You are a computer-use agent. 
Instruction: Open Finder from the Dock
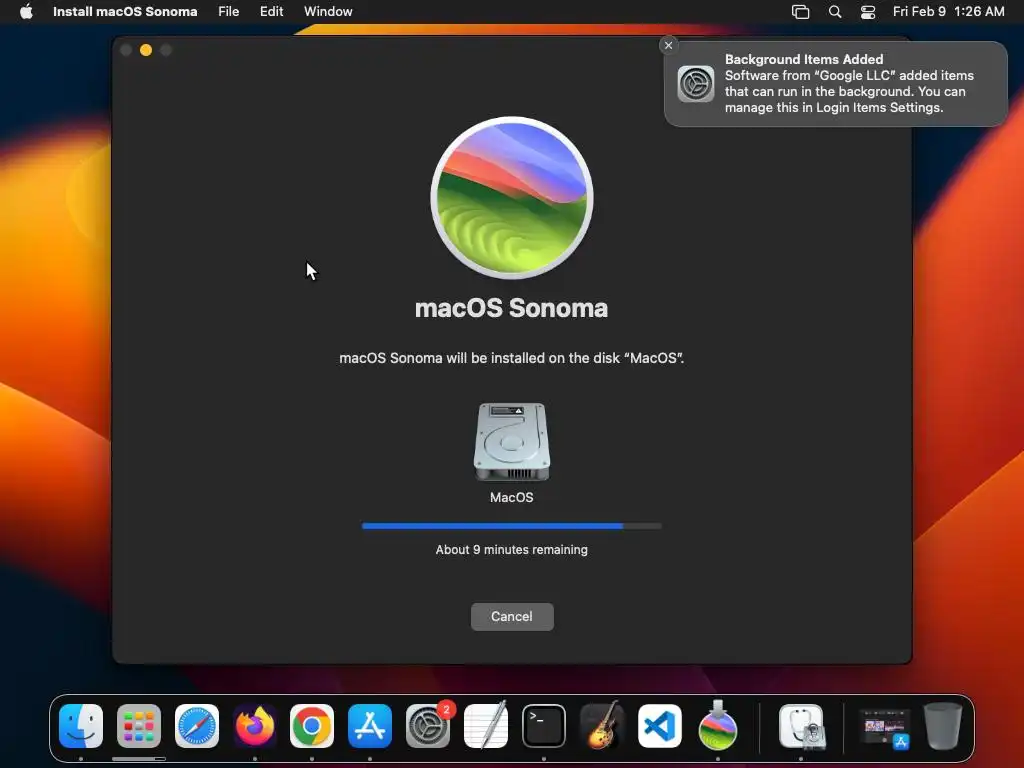coord(81,726)
